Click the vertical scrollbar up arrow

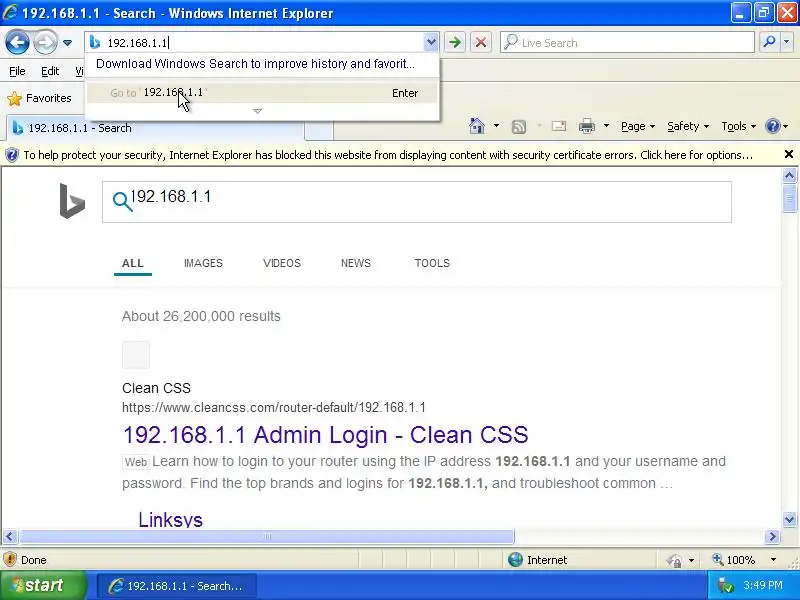click(789, 176)
